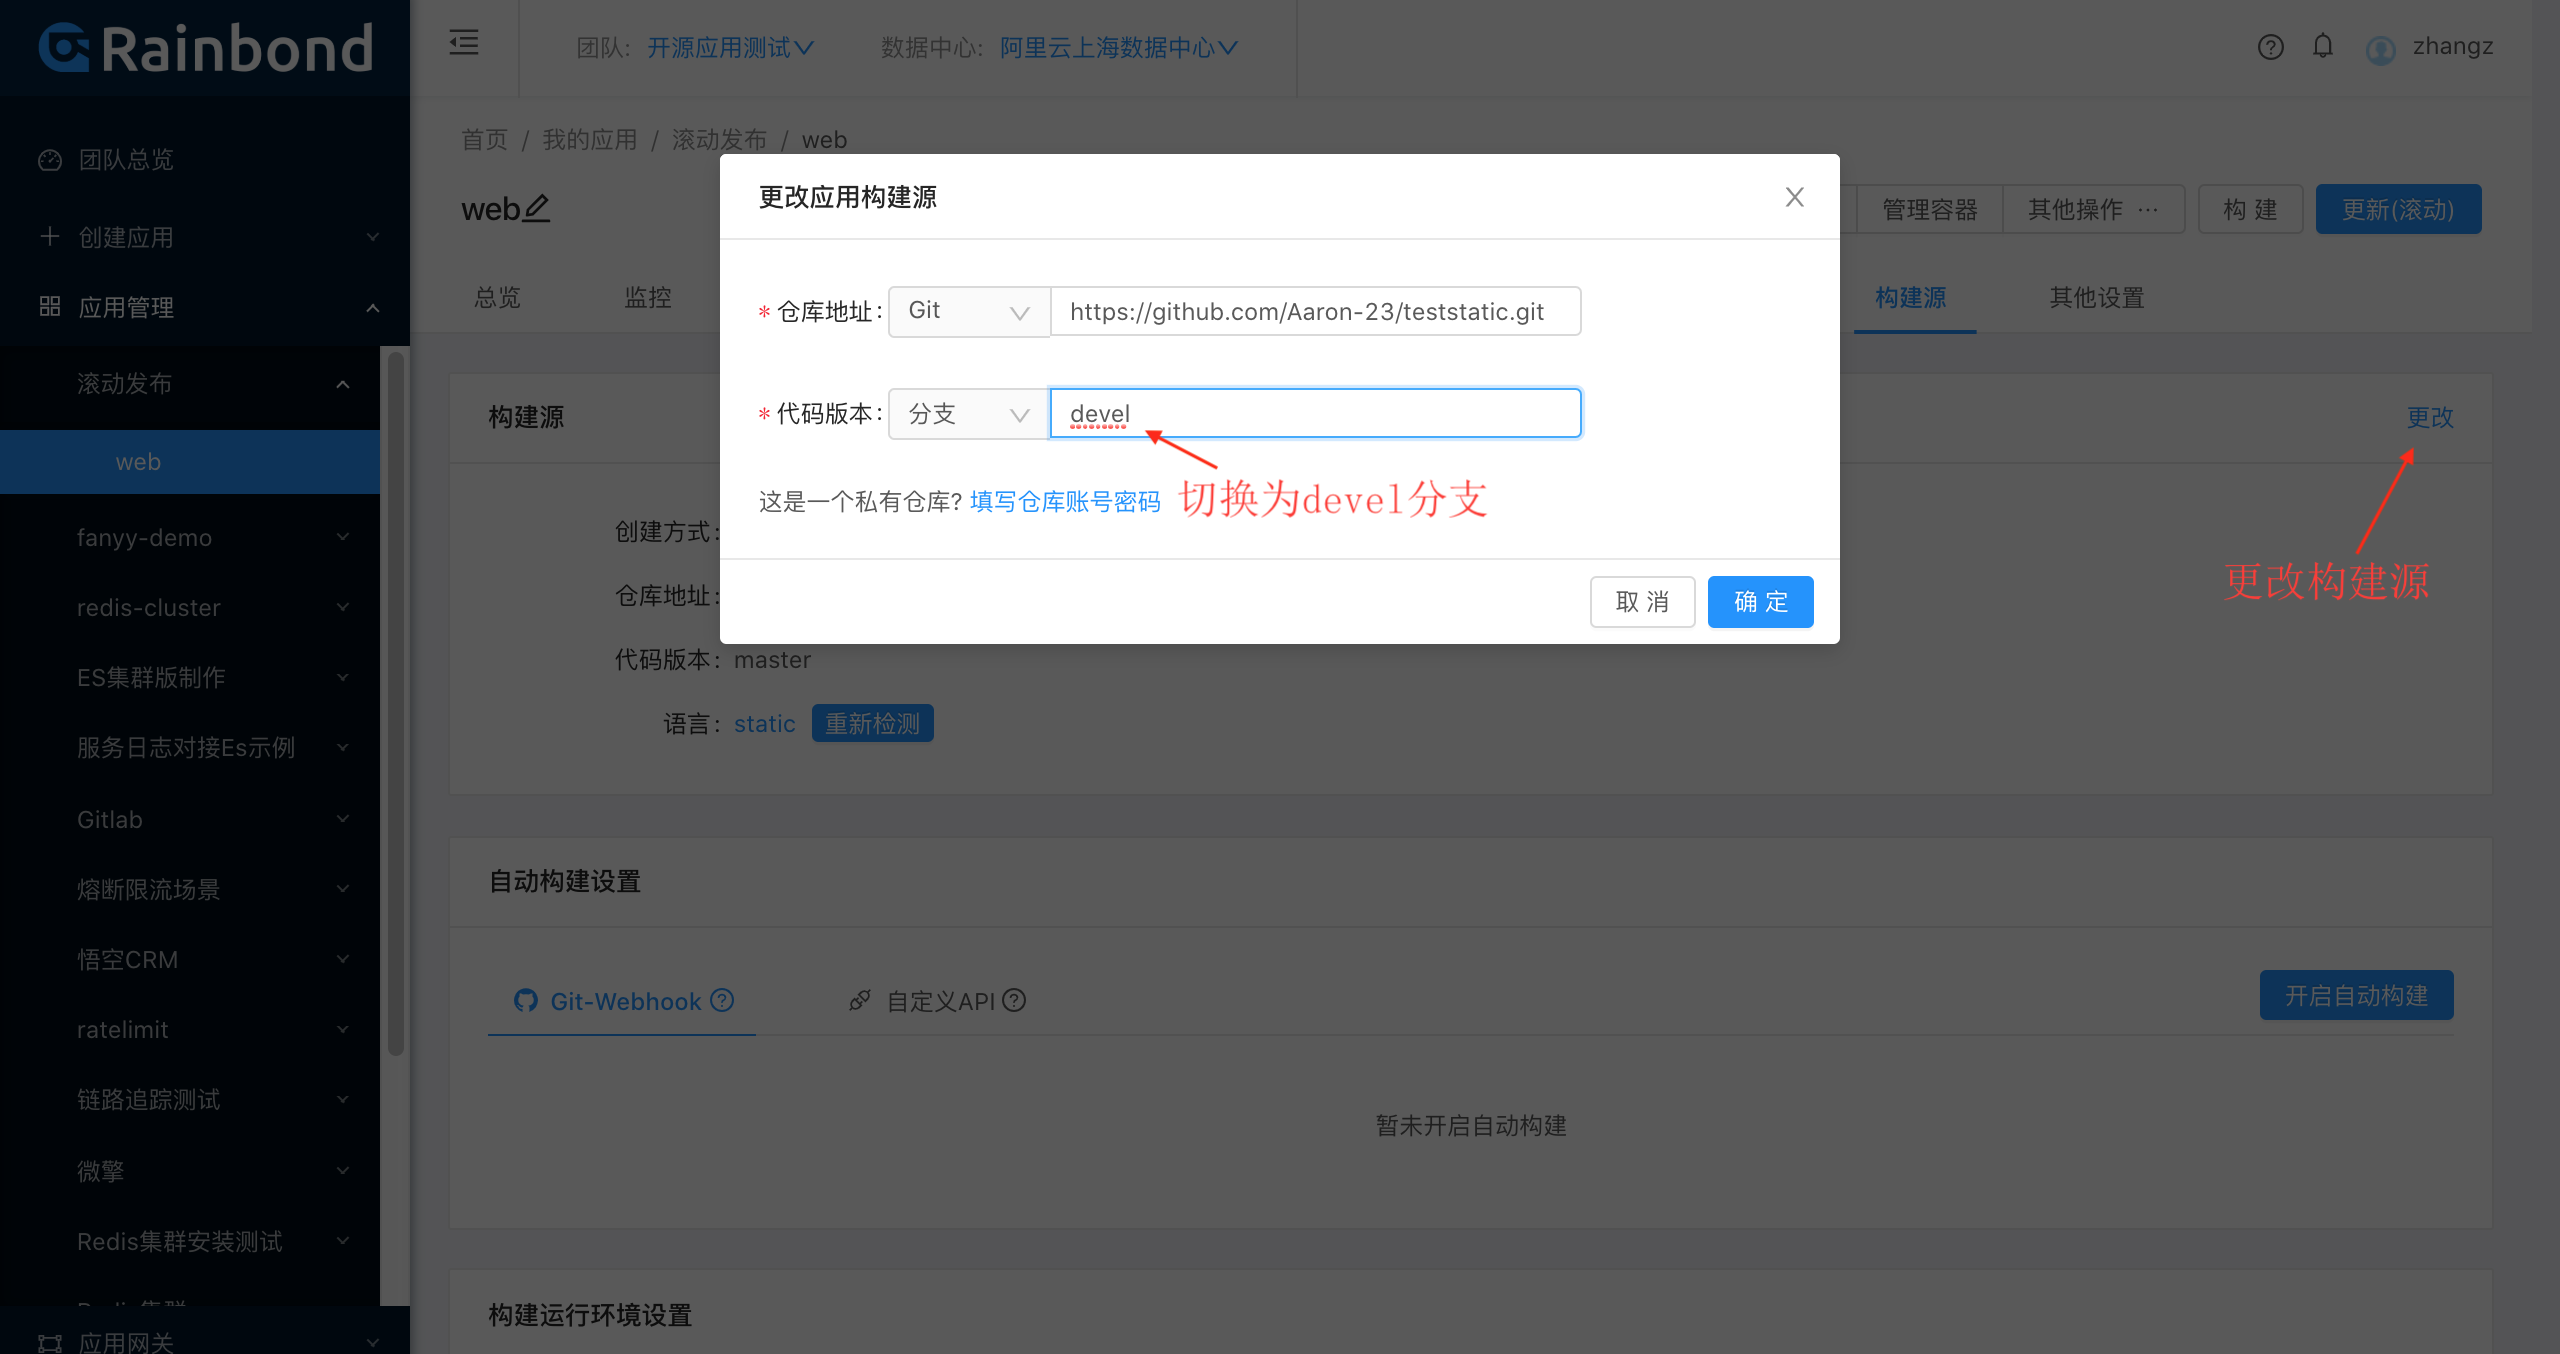Viewport: 2560px width, 1354px height.
Task: Click the ellipsis icon in 其他操作
Action: (x=2148, y=209)
